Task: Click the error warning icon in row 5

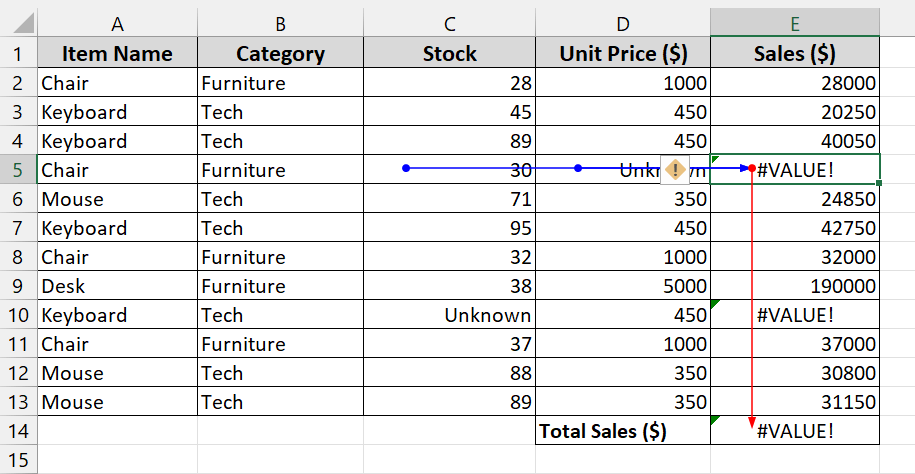Action: [x=675, y=170]
